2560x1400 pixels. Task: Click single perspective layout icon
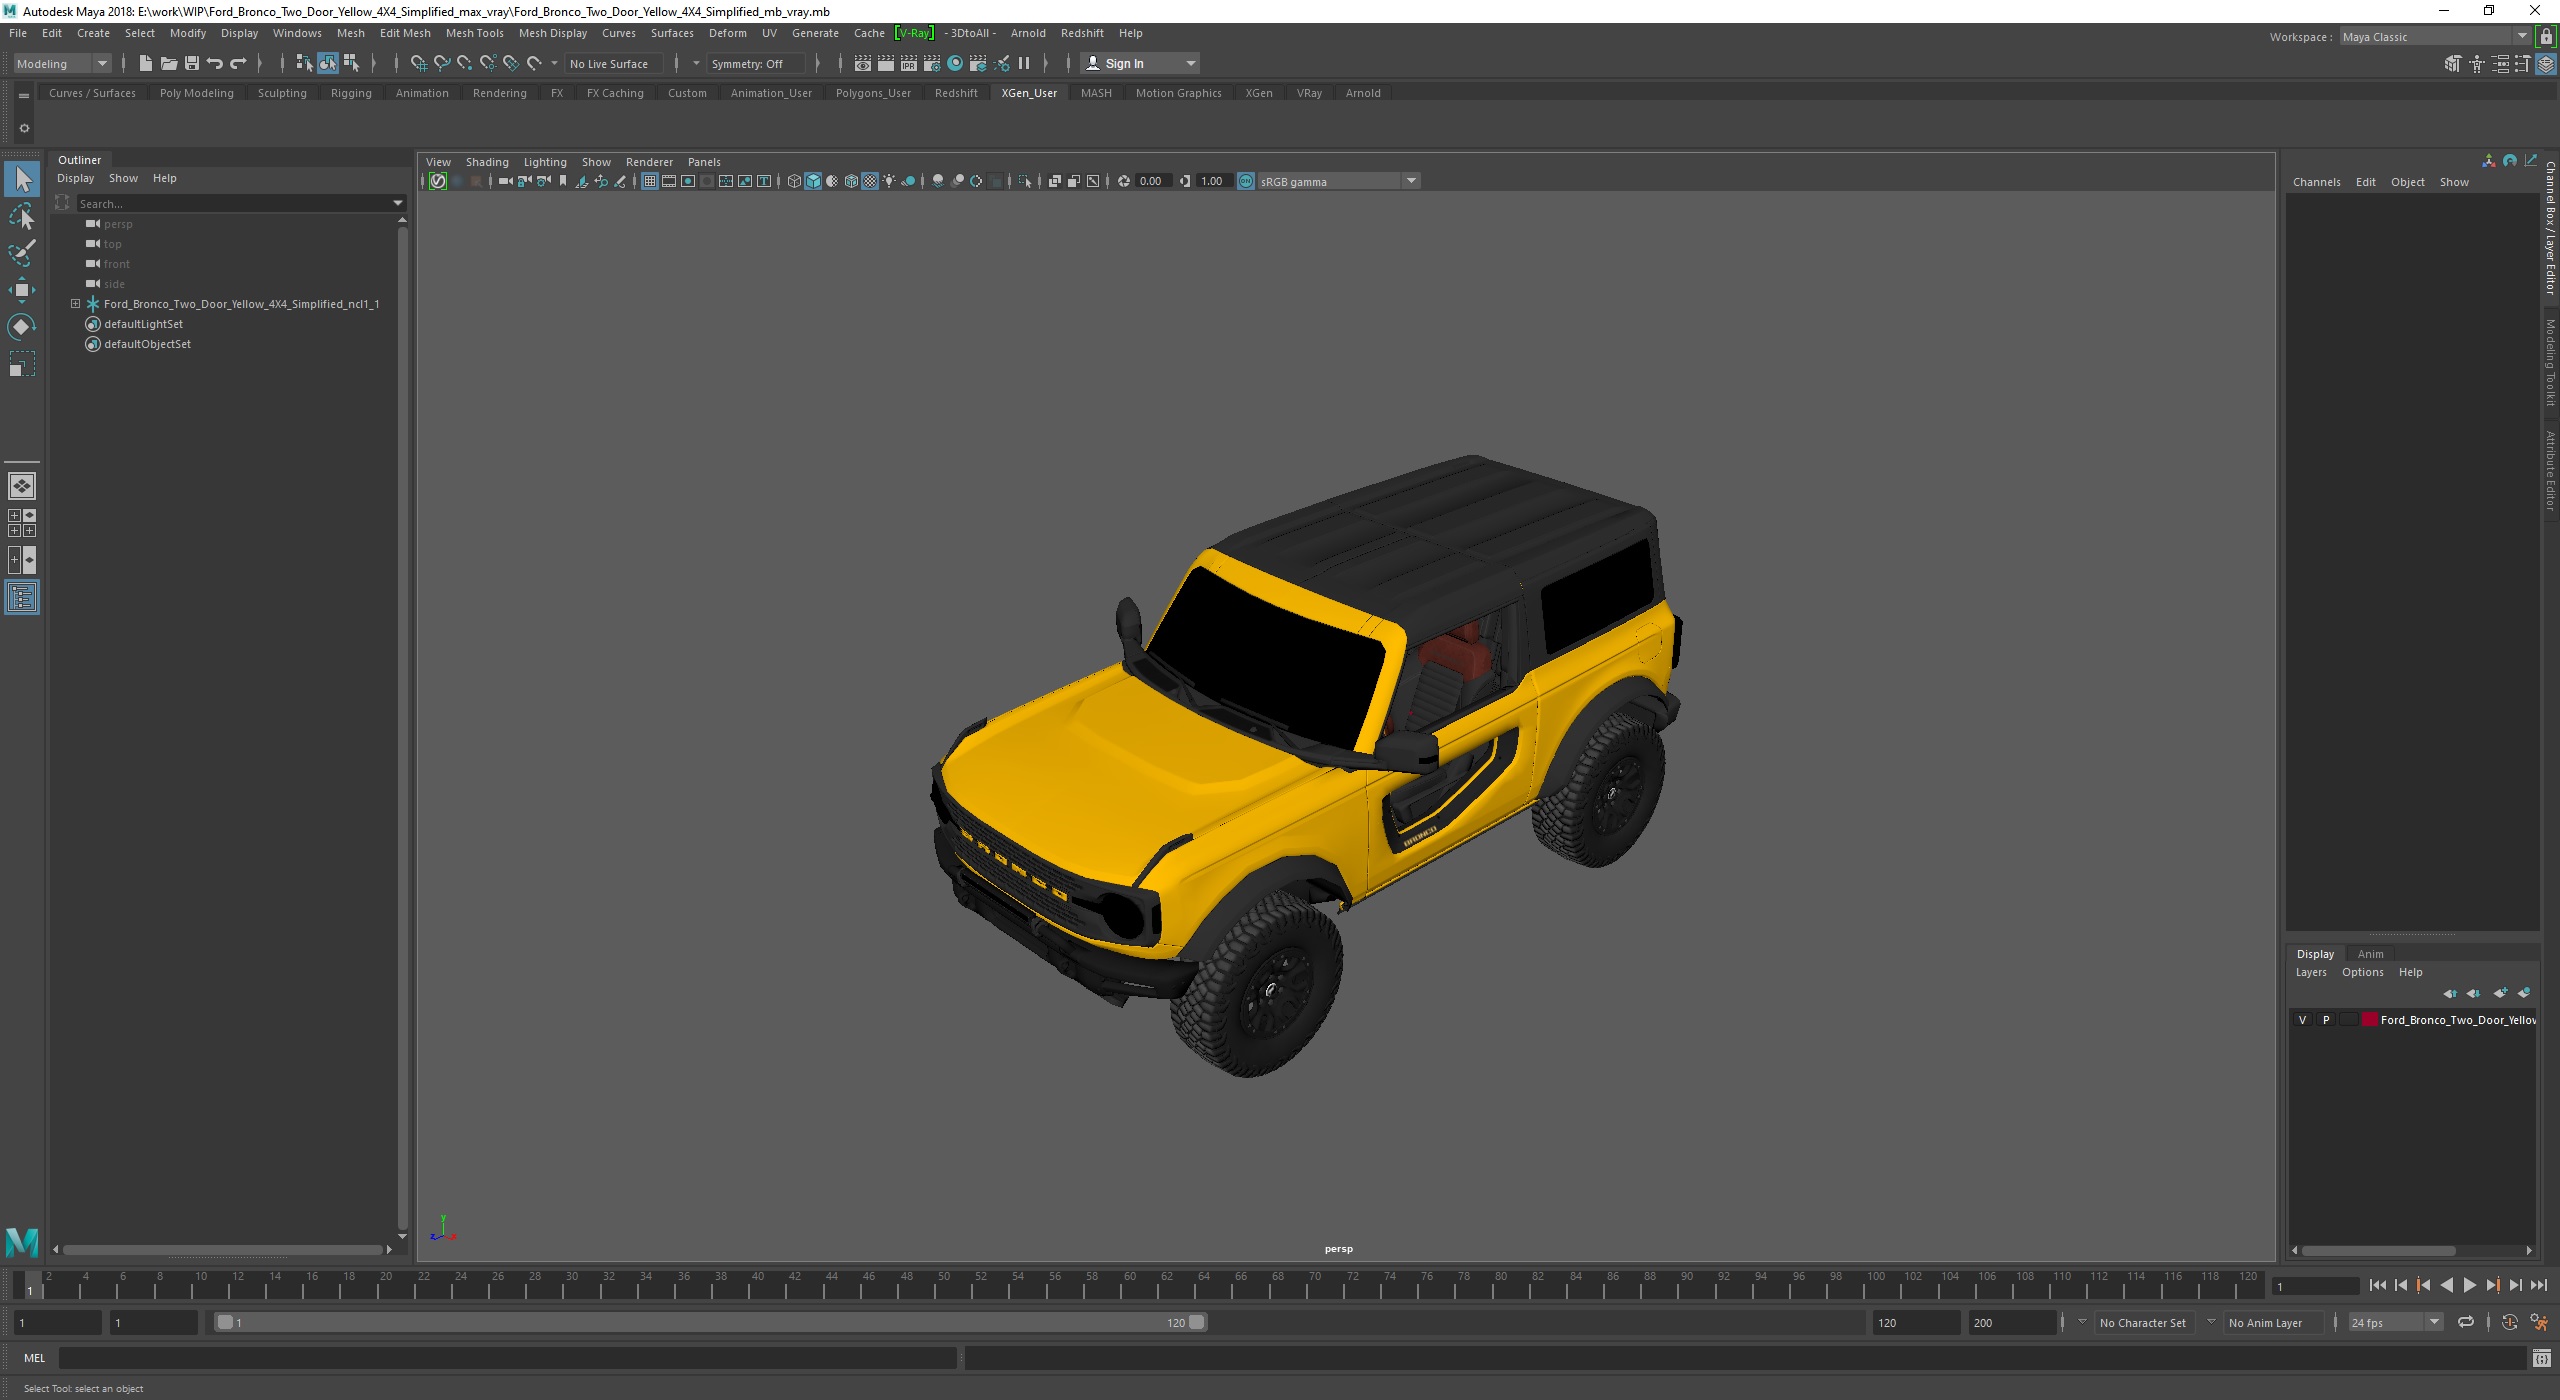click(22, 486)
